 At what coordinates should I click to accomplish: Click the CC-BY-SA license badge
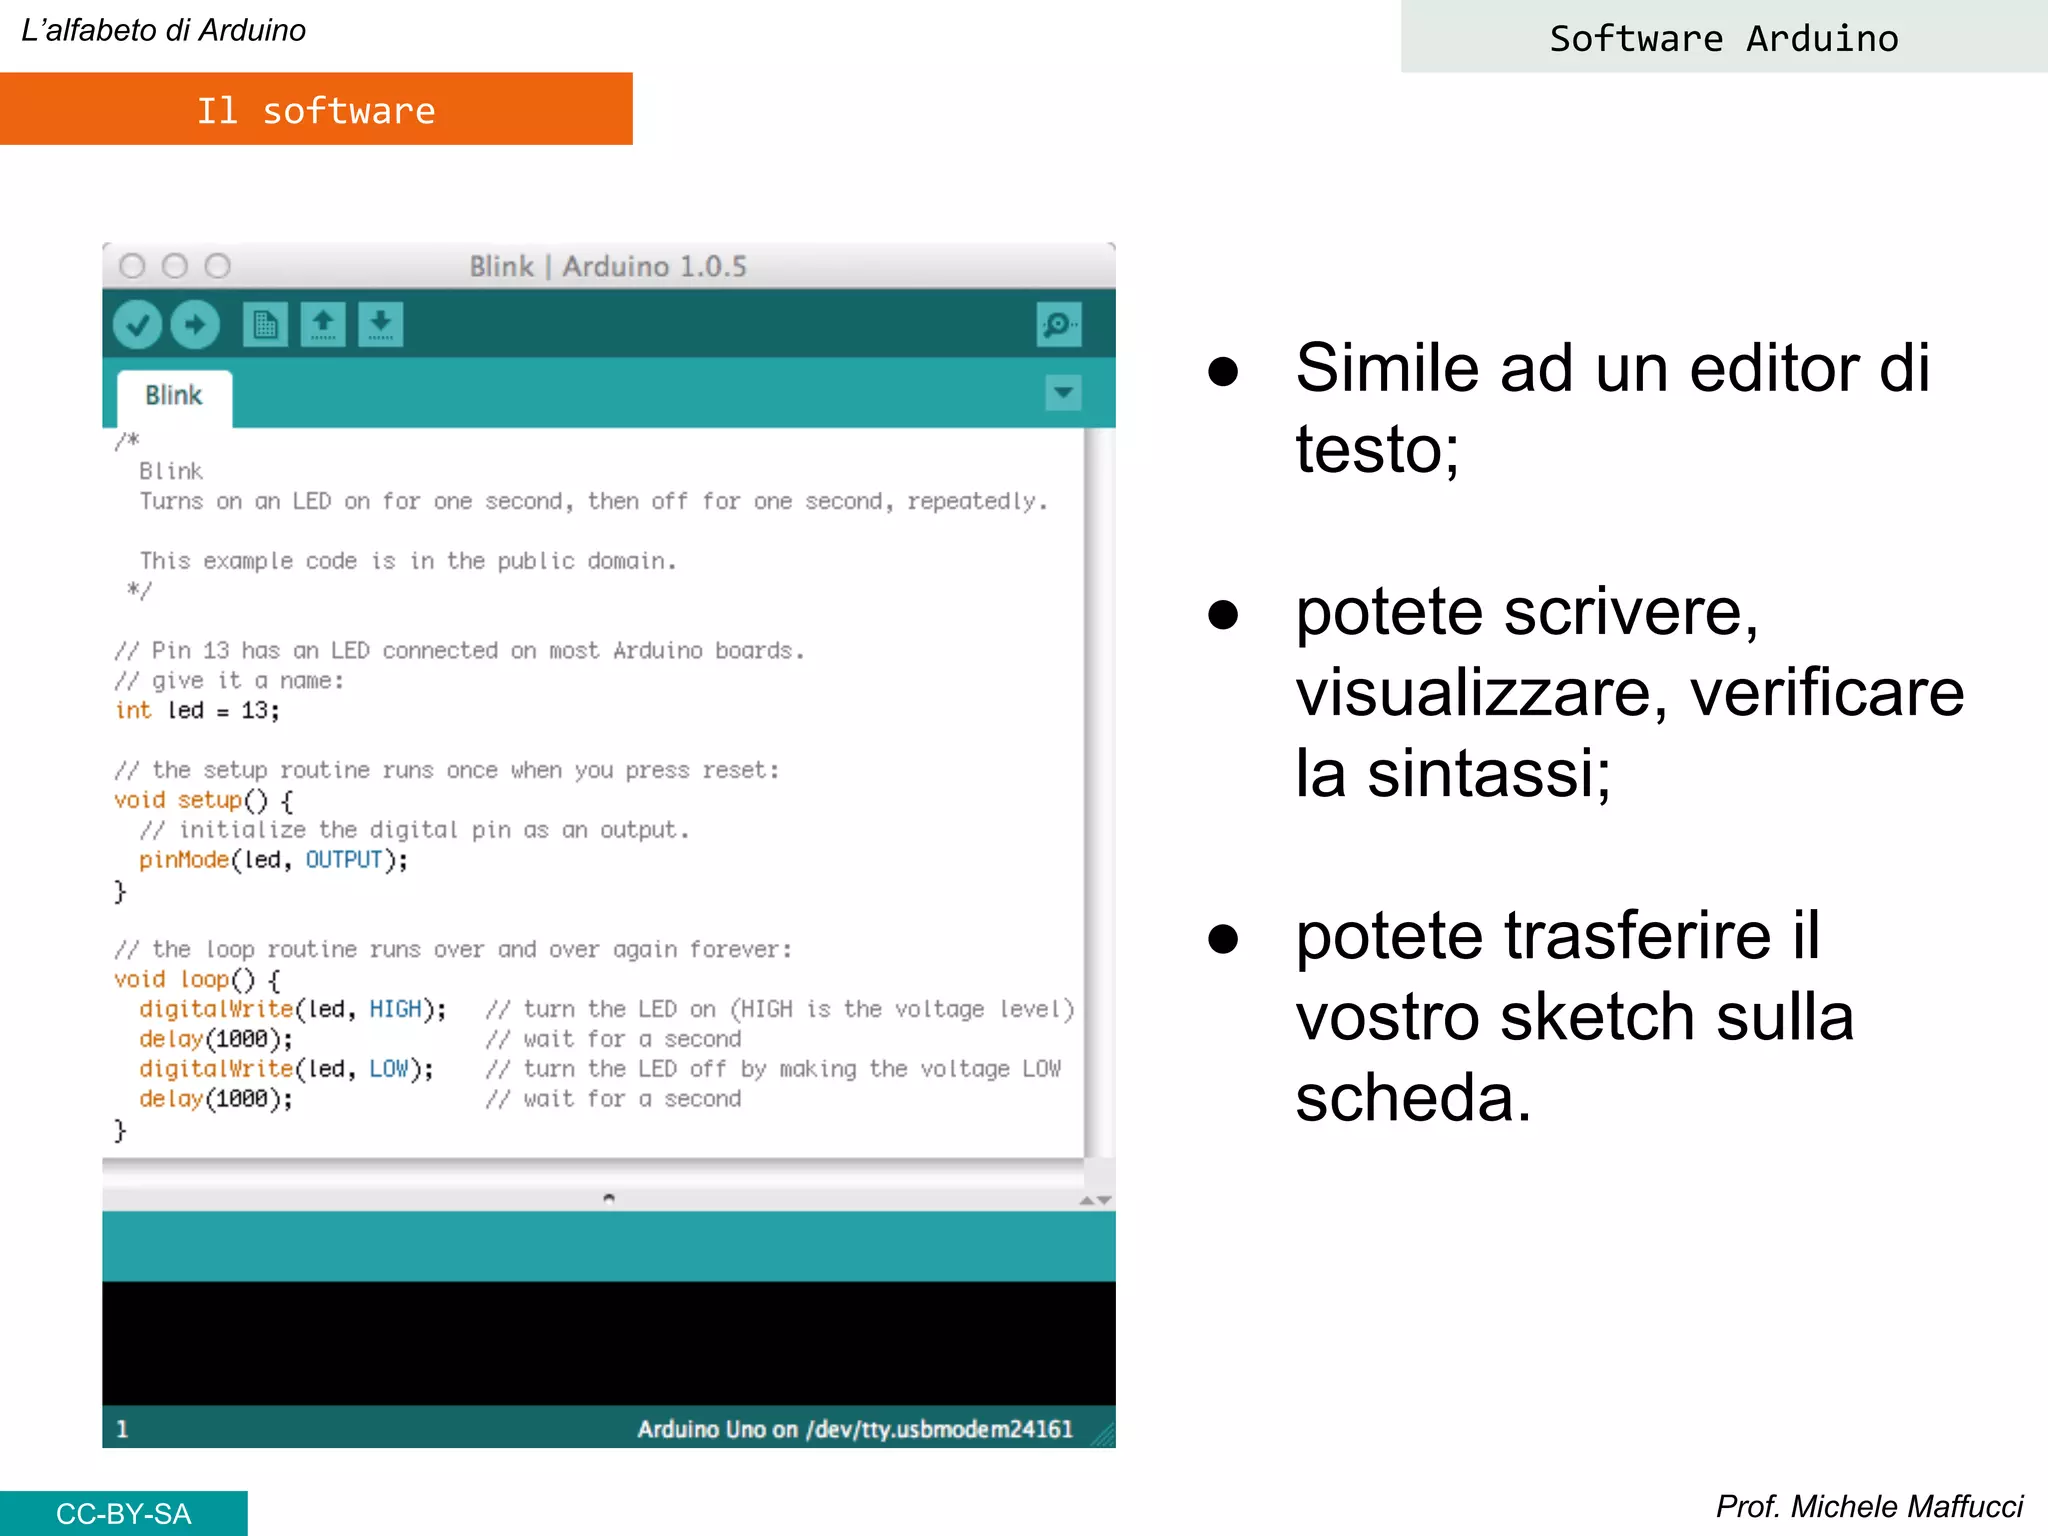(124, 1513)
